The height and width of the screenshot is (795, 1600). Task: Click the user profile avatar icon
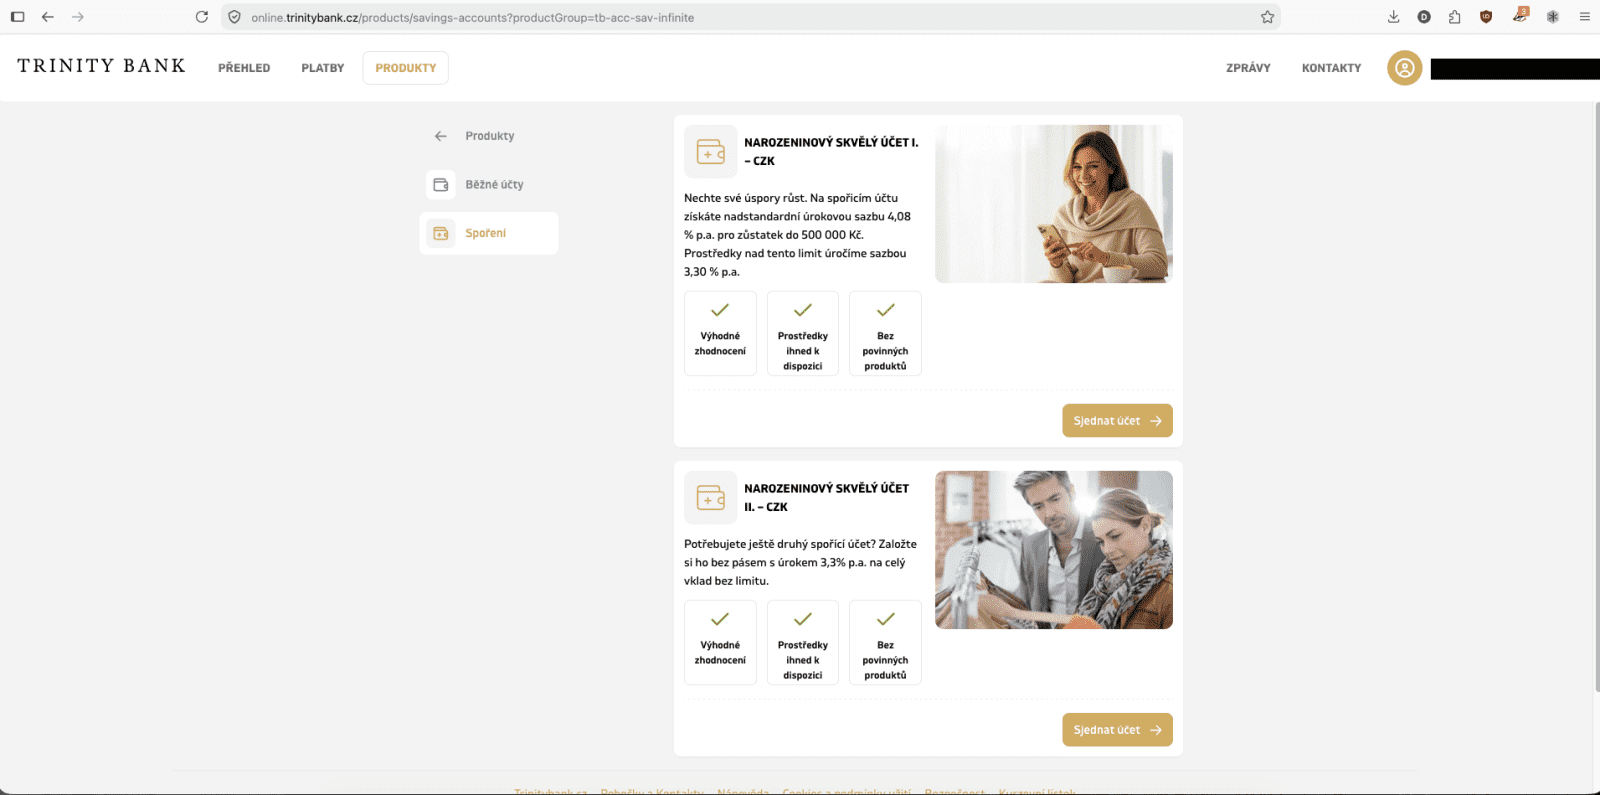(x=1404, y=68)
